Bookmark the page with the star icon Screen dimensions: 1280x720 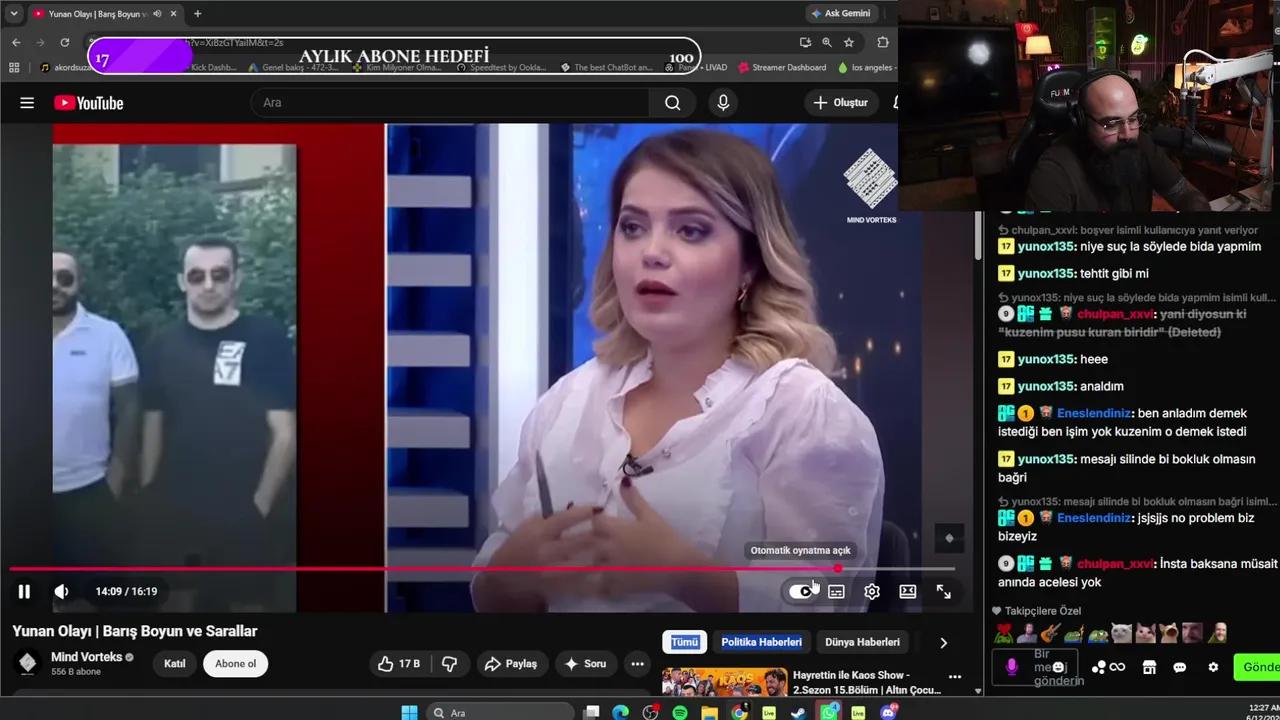click(849, 42)
